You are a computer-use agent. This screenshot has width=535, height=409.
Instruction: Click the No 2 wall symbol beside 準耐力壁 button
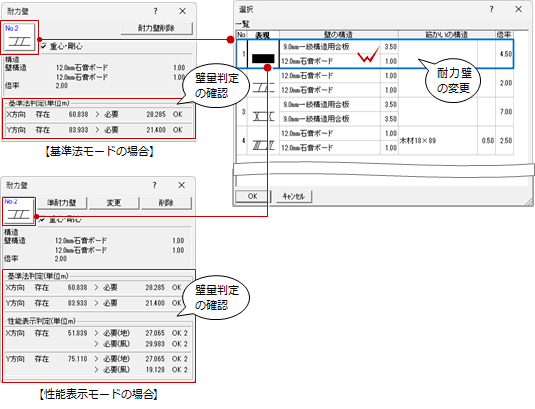pos(19,211)
